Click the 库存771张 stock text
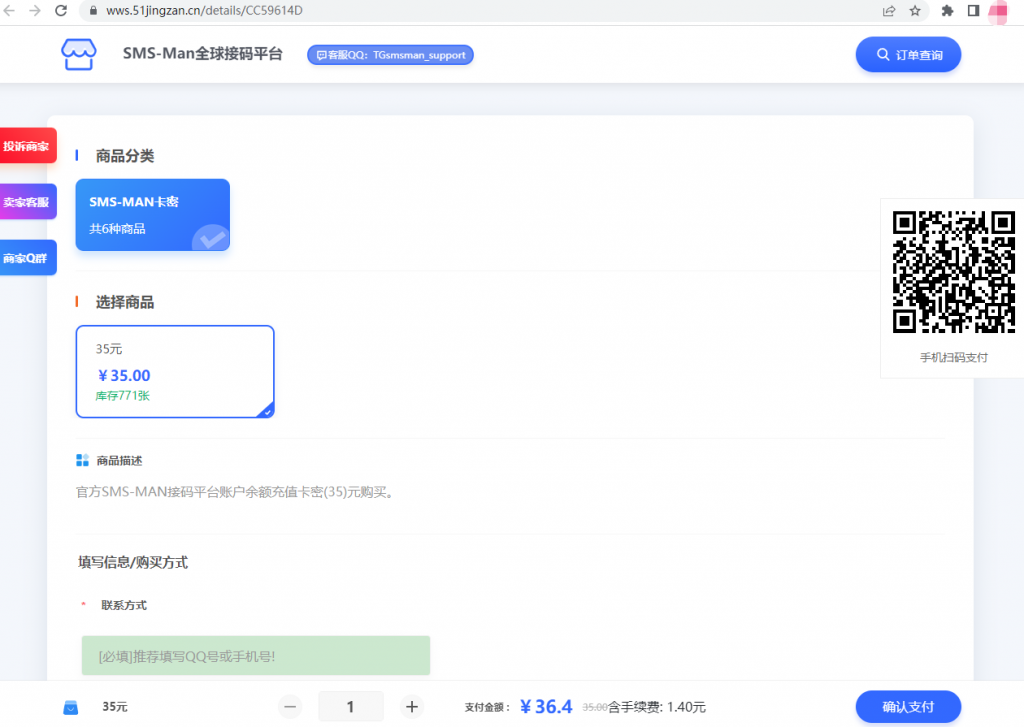Viewport: 1024px width, 727px height. [x=123, y=396]
